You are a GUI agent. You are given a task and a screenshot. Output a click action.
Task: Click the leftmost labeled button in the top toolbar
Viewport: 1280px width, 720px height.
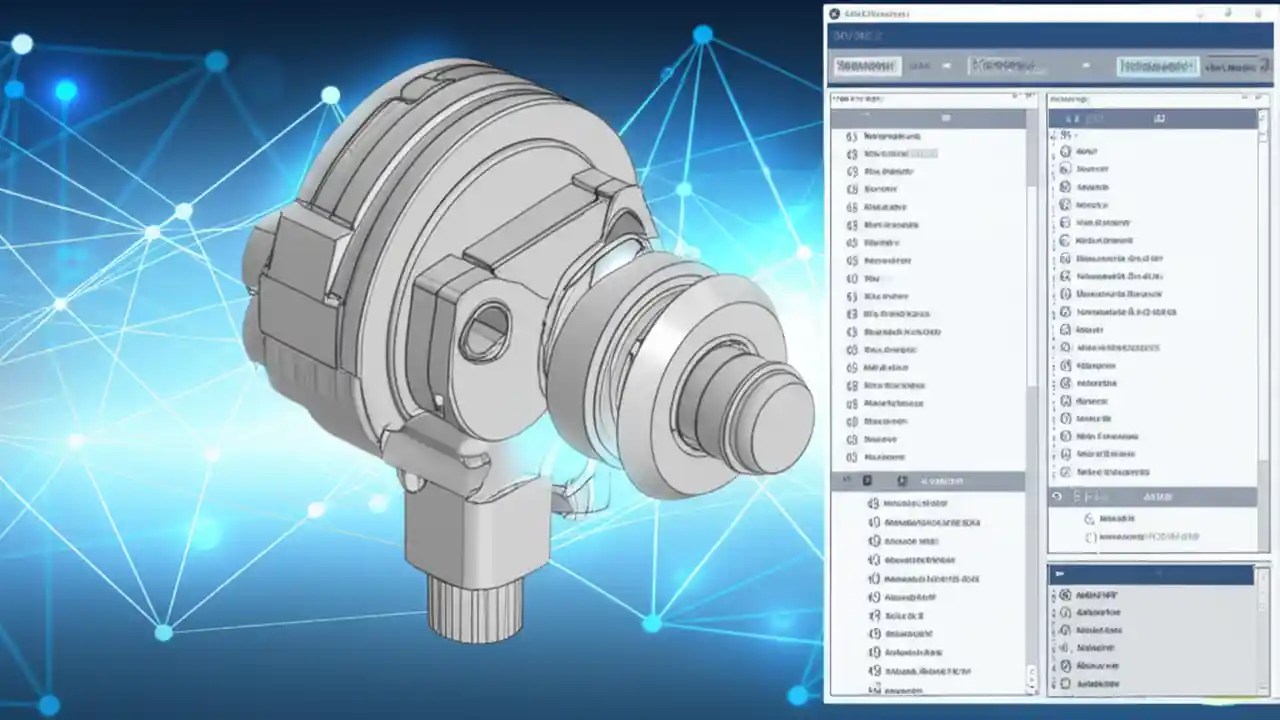[868, 66]
